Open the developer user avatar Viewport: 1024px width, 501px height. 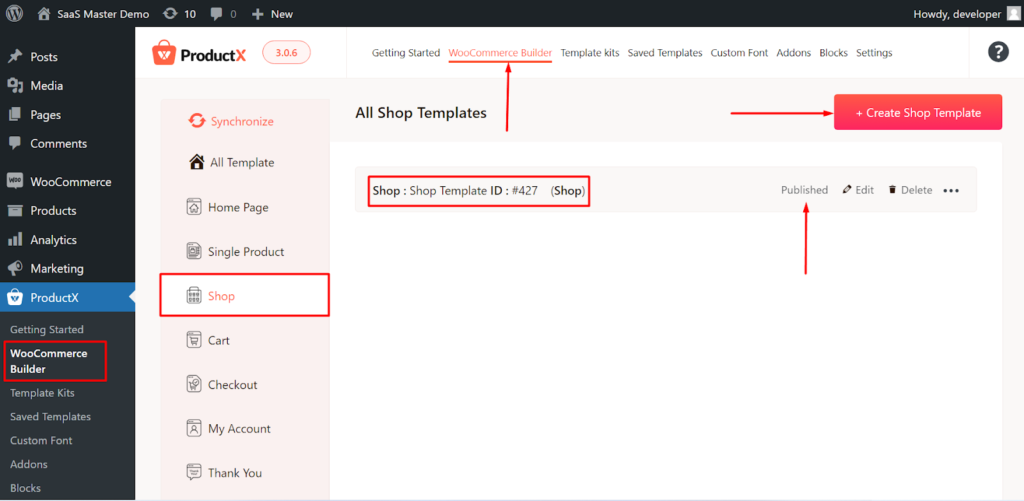coord(1013,14)
